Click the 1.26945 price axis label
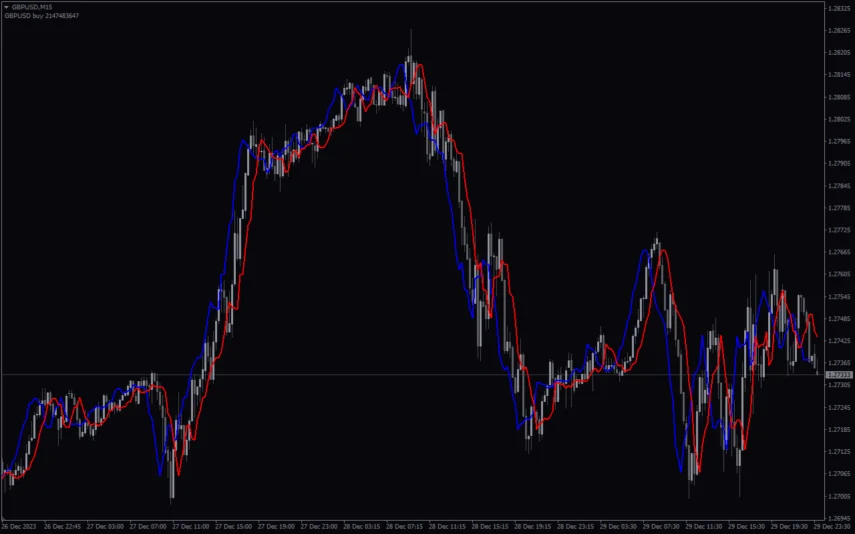 [837, 518]
